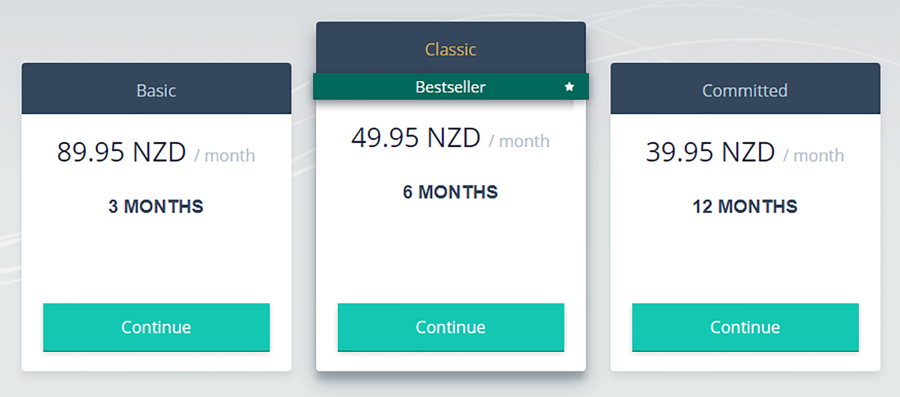This screenshot has width=900, height=397.
Task: Click the 49.95 NZD price
Action: [x=416, y=138]
